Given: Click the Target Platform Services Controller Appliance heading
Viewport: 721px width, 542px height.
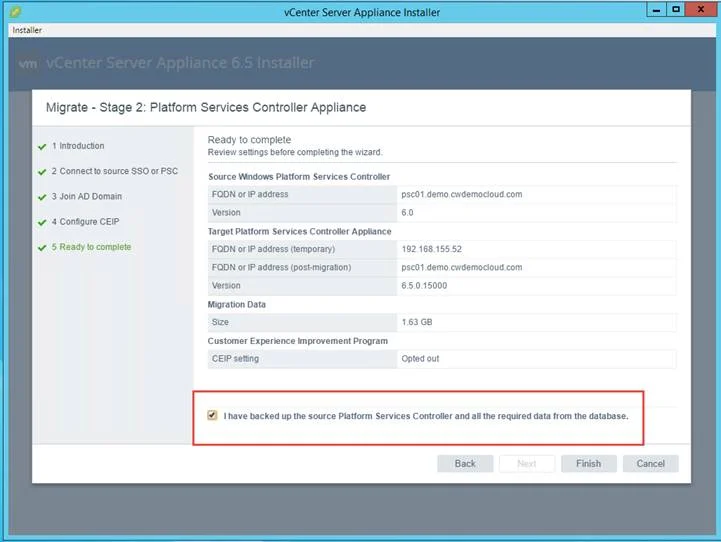Looking at the screenshot, I should (299, 231).
